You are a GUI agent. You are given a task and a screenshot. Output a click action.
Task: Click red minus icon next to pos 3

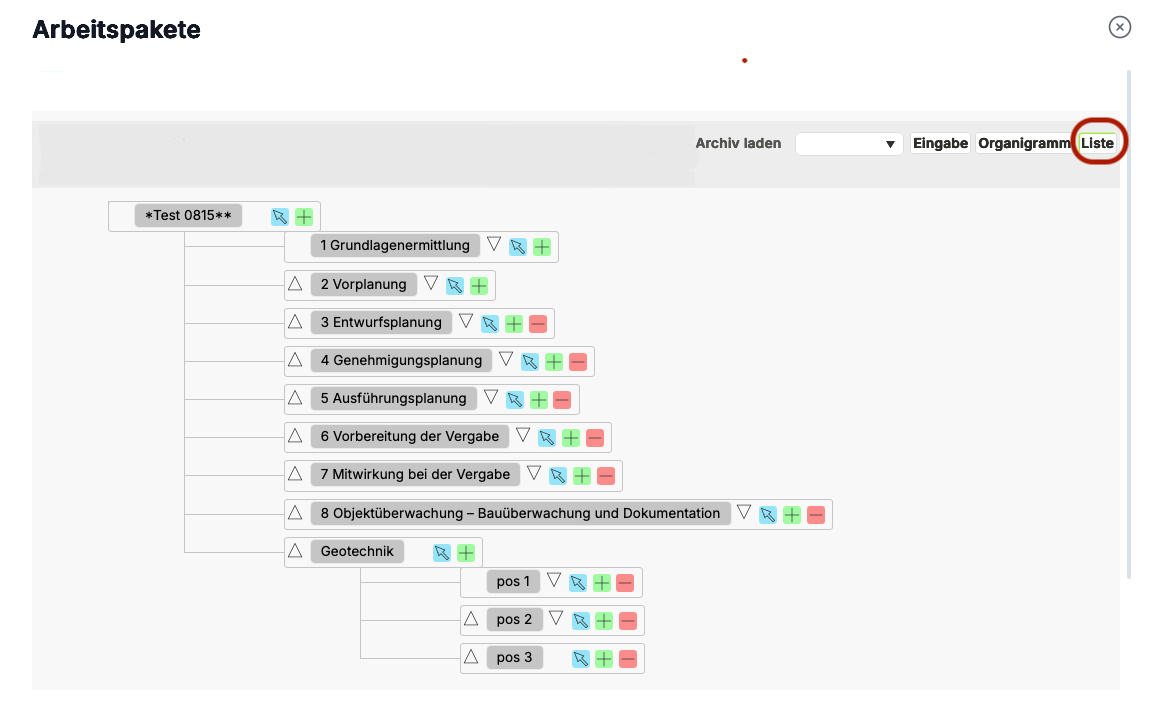(628, 659)
